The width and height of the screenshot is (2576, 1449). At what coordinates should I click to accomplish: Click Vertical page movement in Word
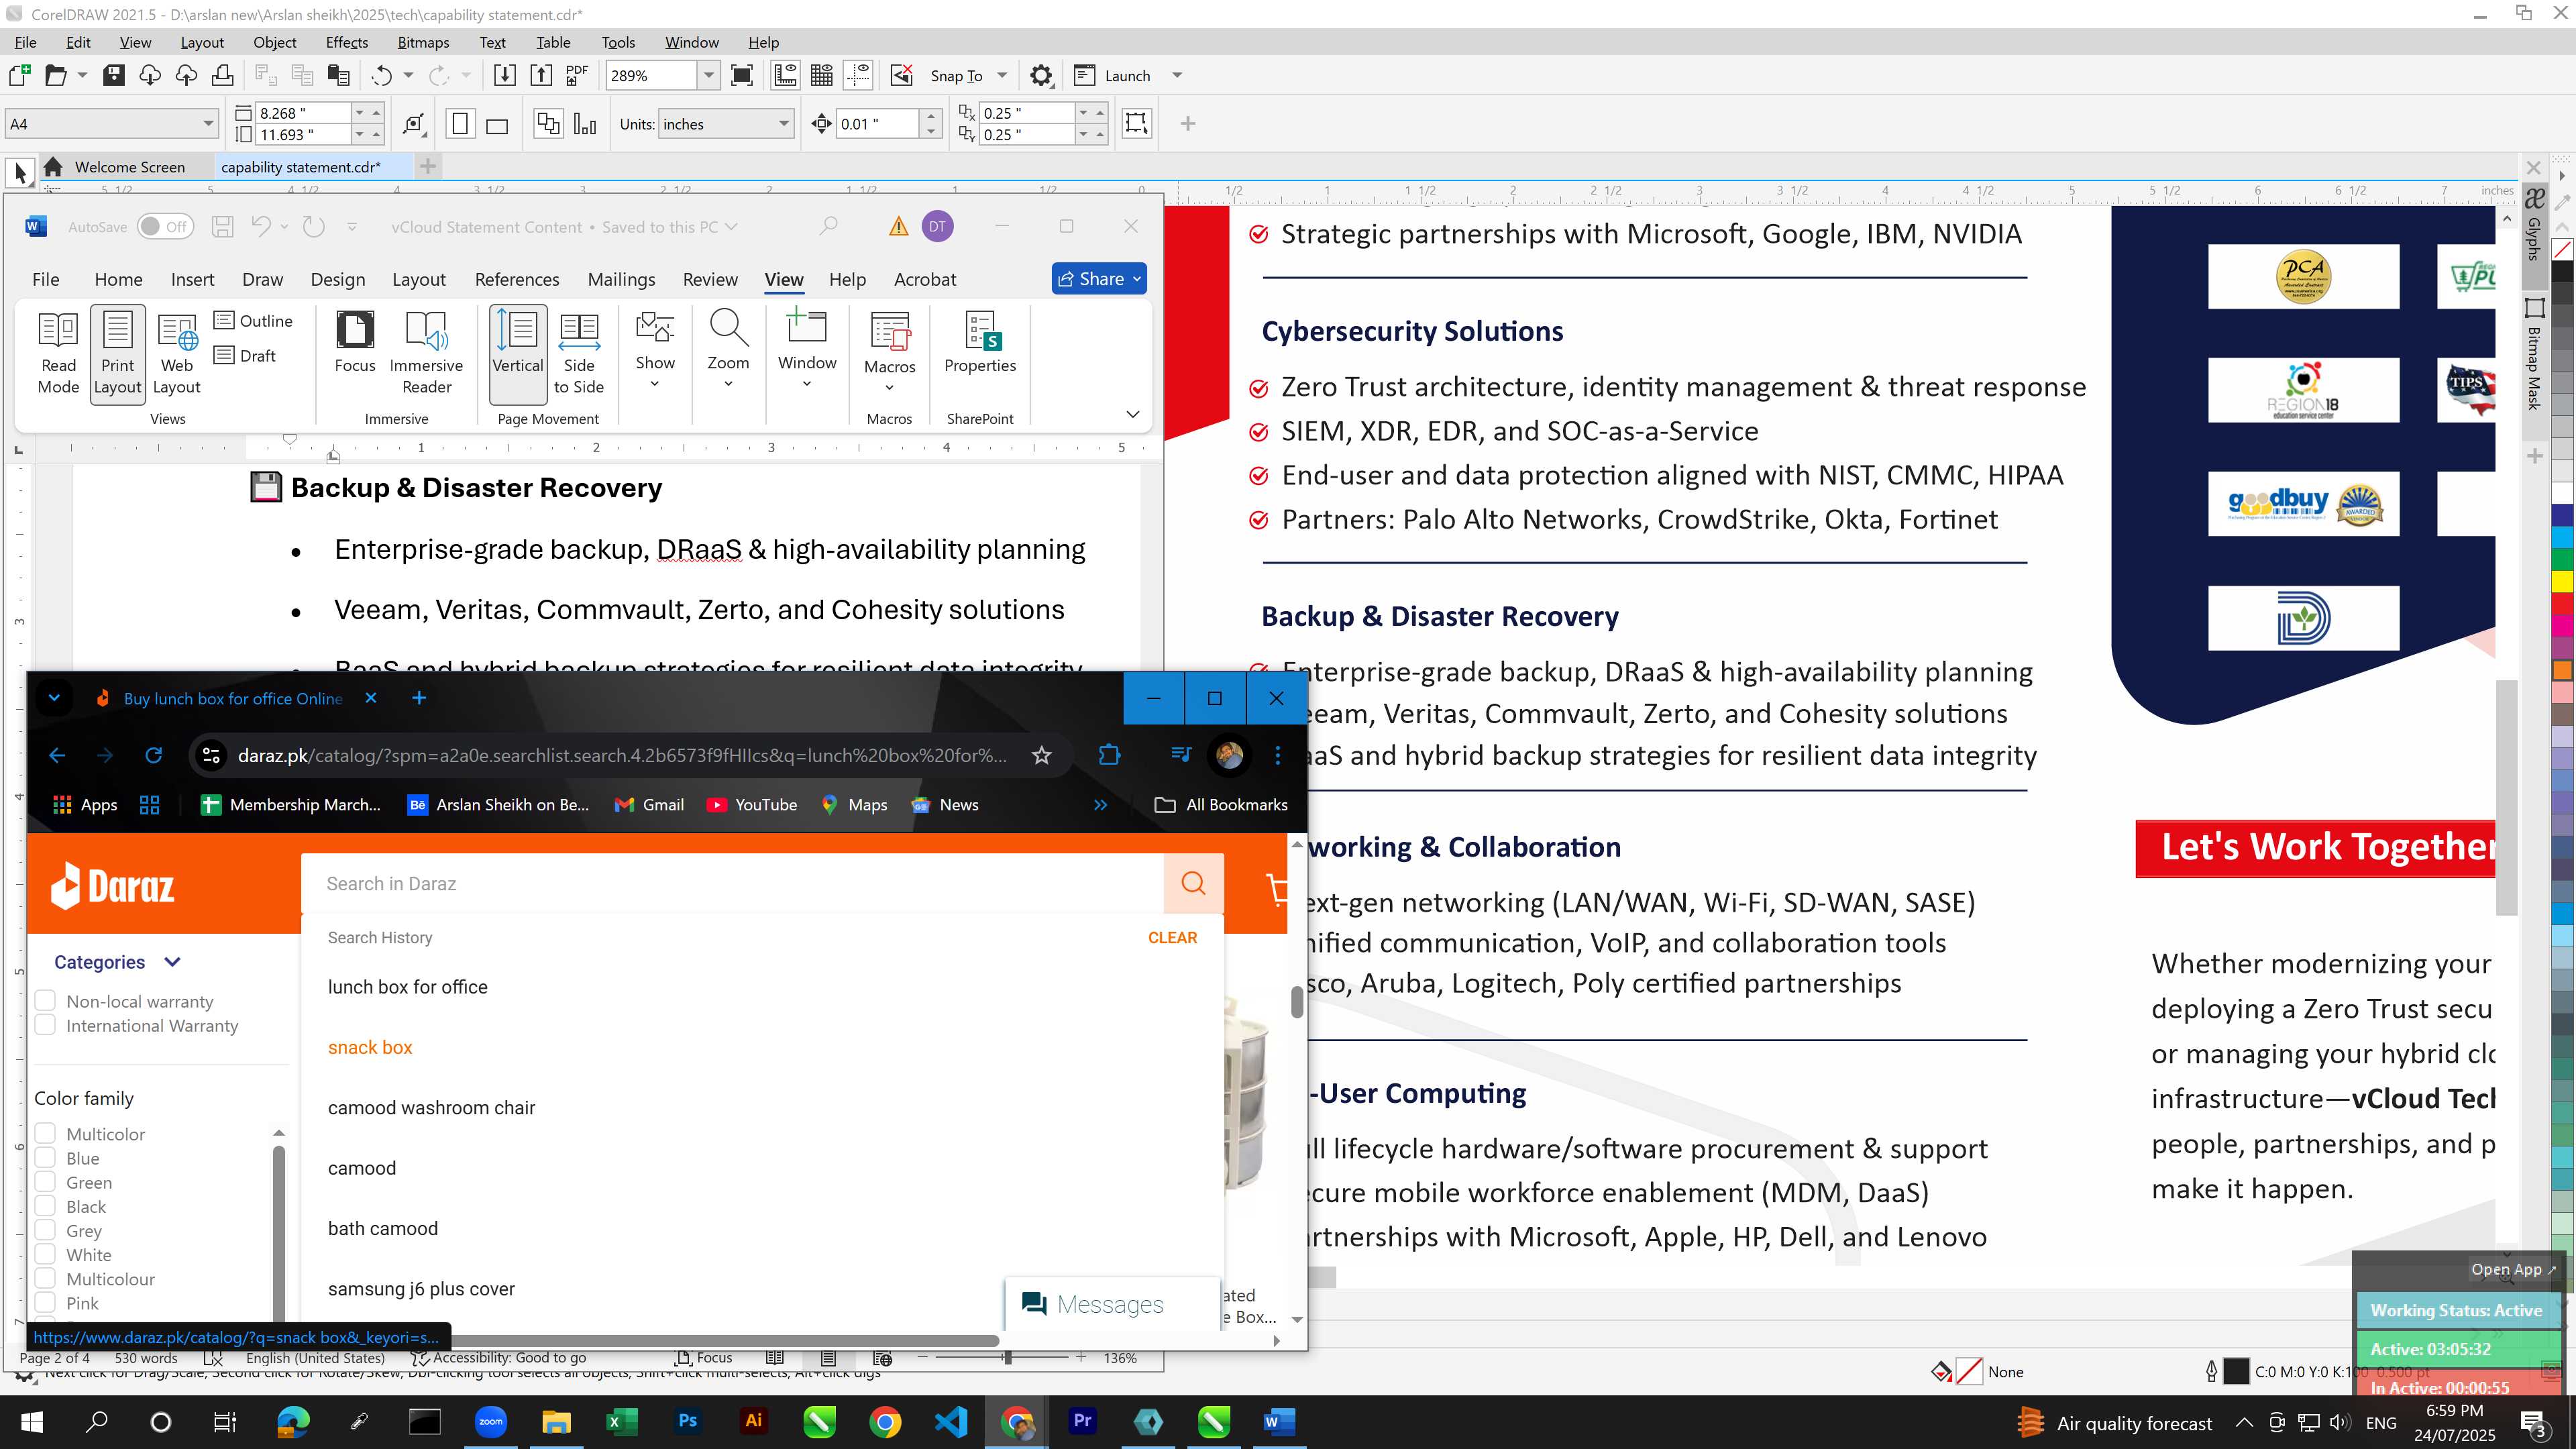pos(518,354)
